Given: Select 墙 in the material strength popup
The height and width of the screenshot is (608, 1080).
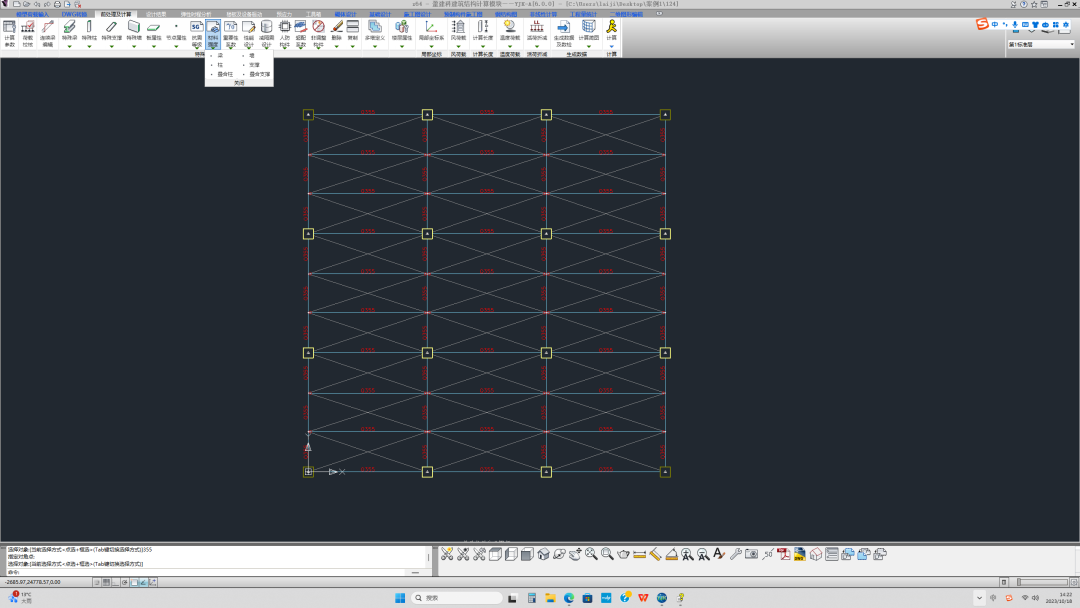Looking at the screenshot, I should pos(252,55).
